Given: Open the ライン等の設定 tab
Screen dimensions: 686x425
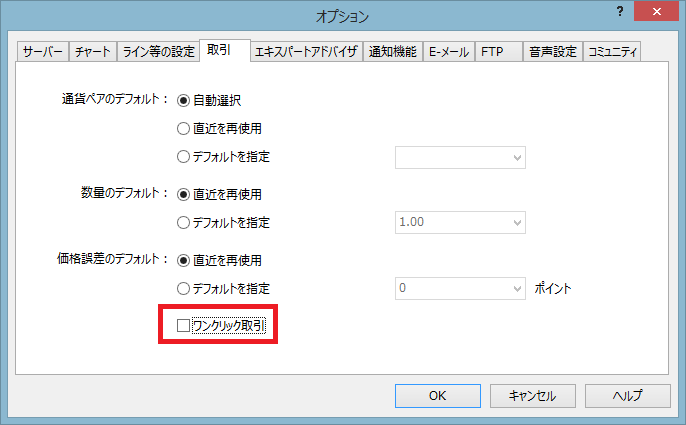Looking at the screenshot, I should [x=158, y=52].
